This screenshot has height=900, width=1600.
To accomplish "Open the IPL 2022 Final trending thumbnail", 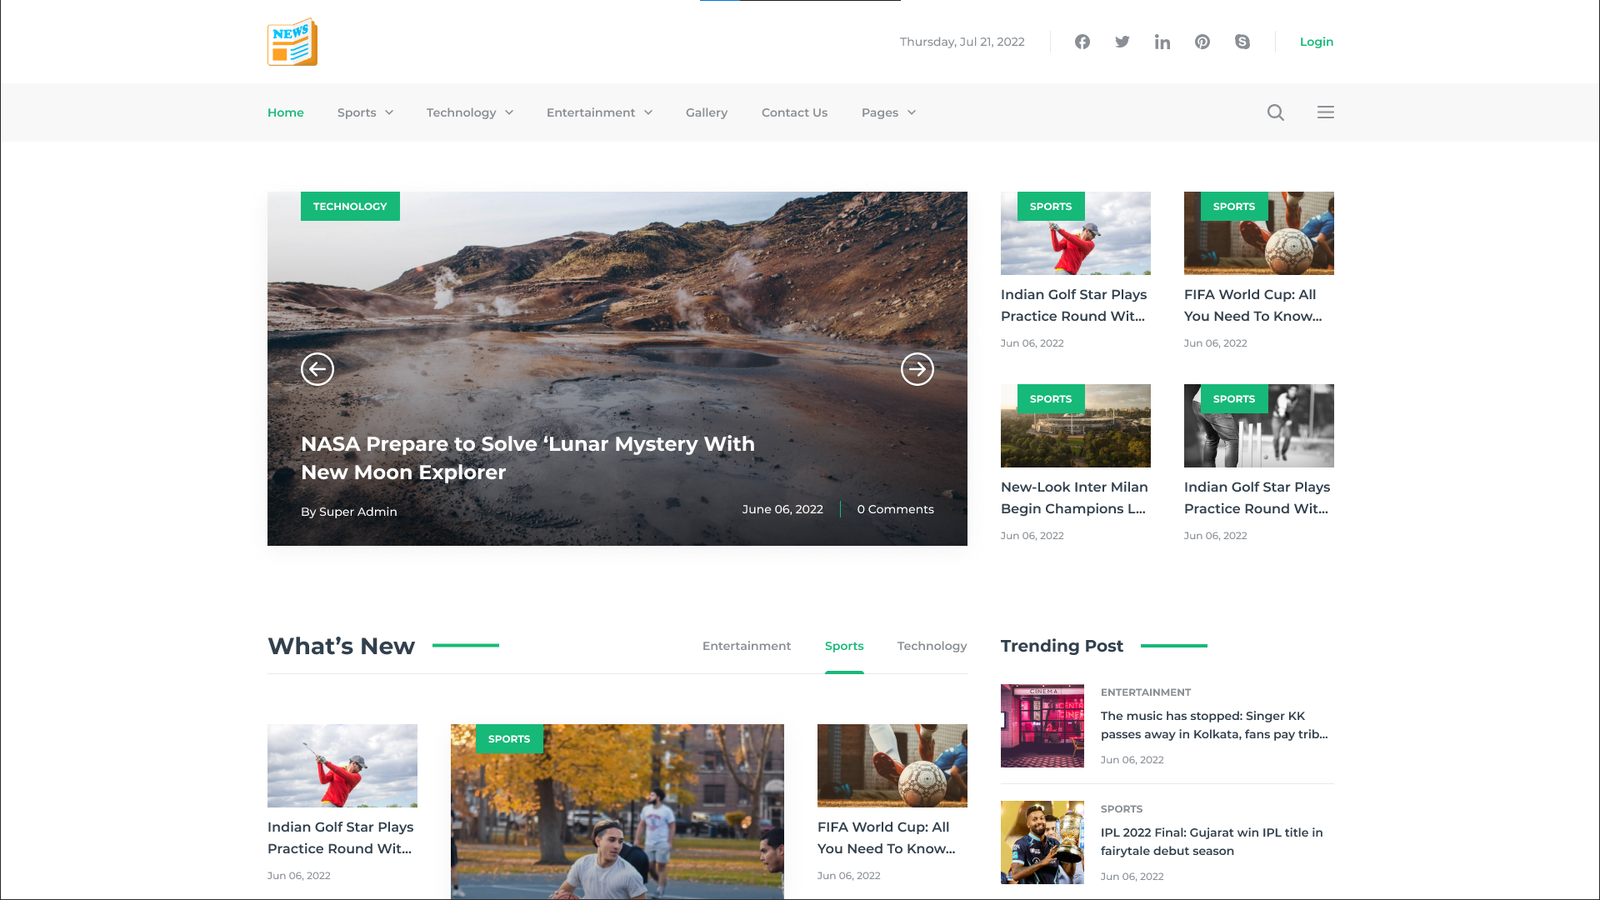I will pyautogui.click(x=1042, y=842).
